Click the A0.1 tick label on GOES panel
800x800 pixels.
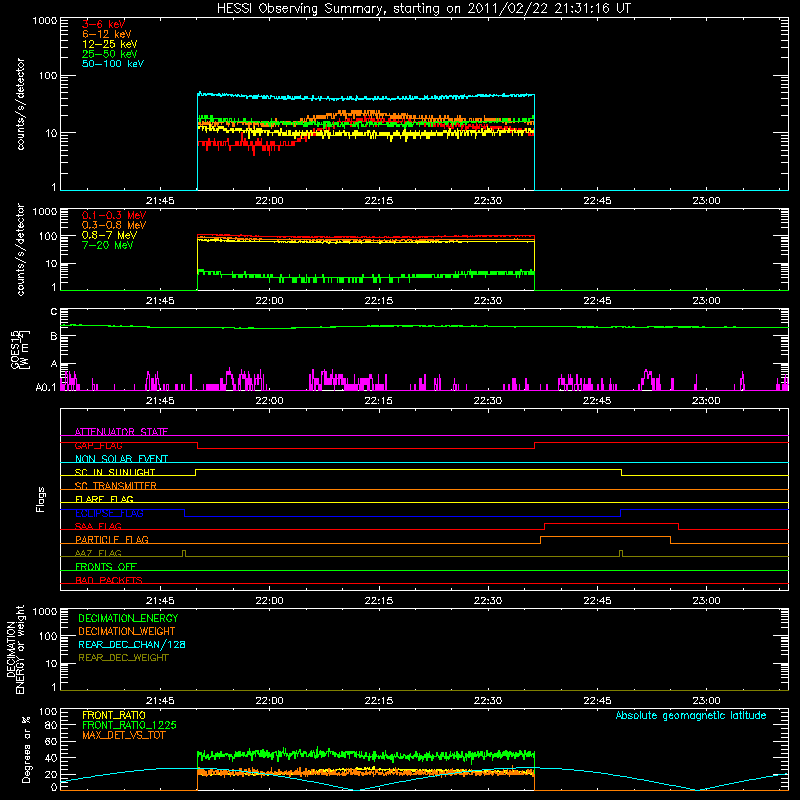46,388
